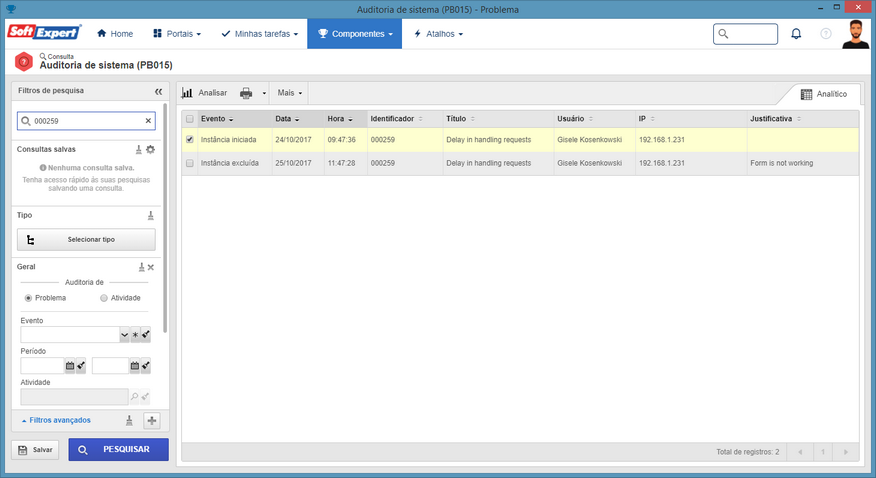The height and width of the screenshot is (478, 876).
Task: Go to Home
Action: (x=115, y=34)
